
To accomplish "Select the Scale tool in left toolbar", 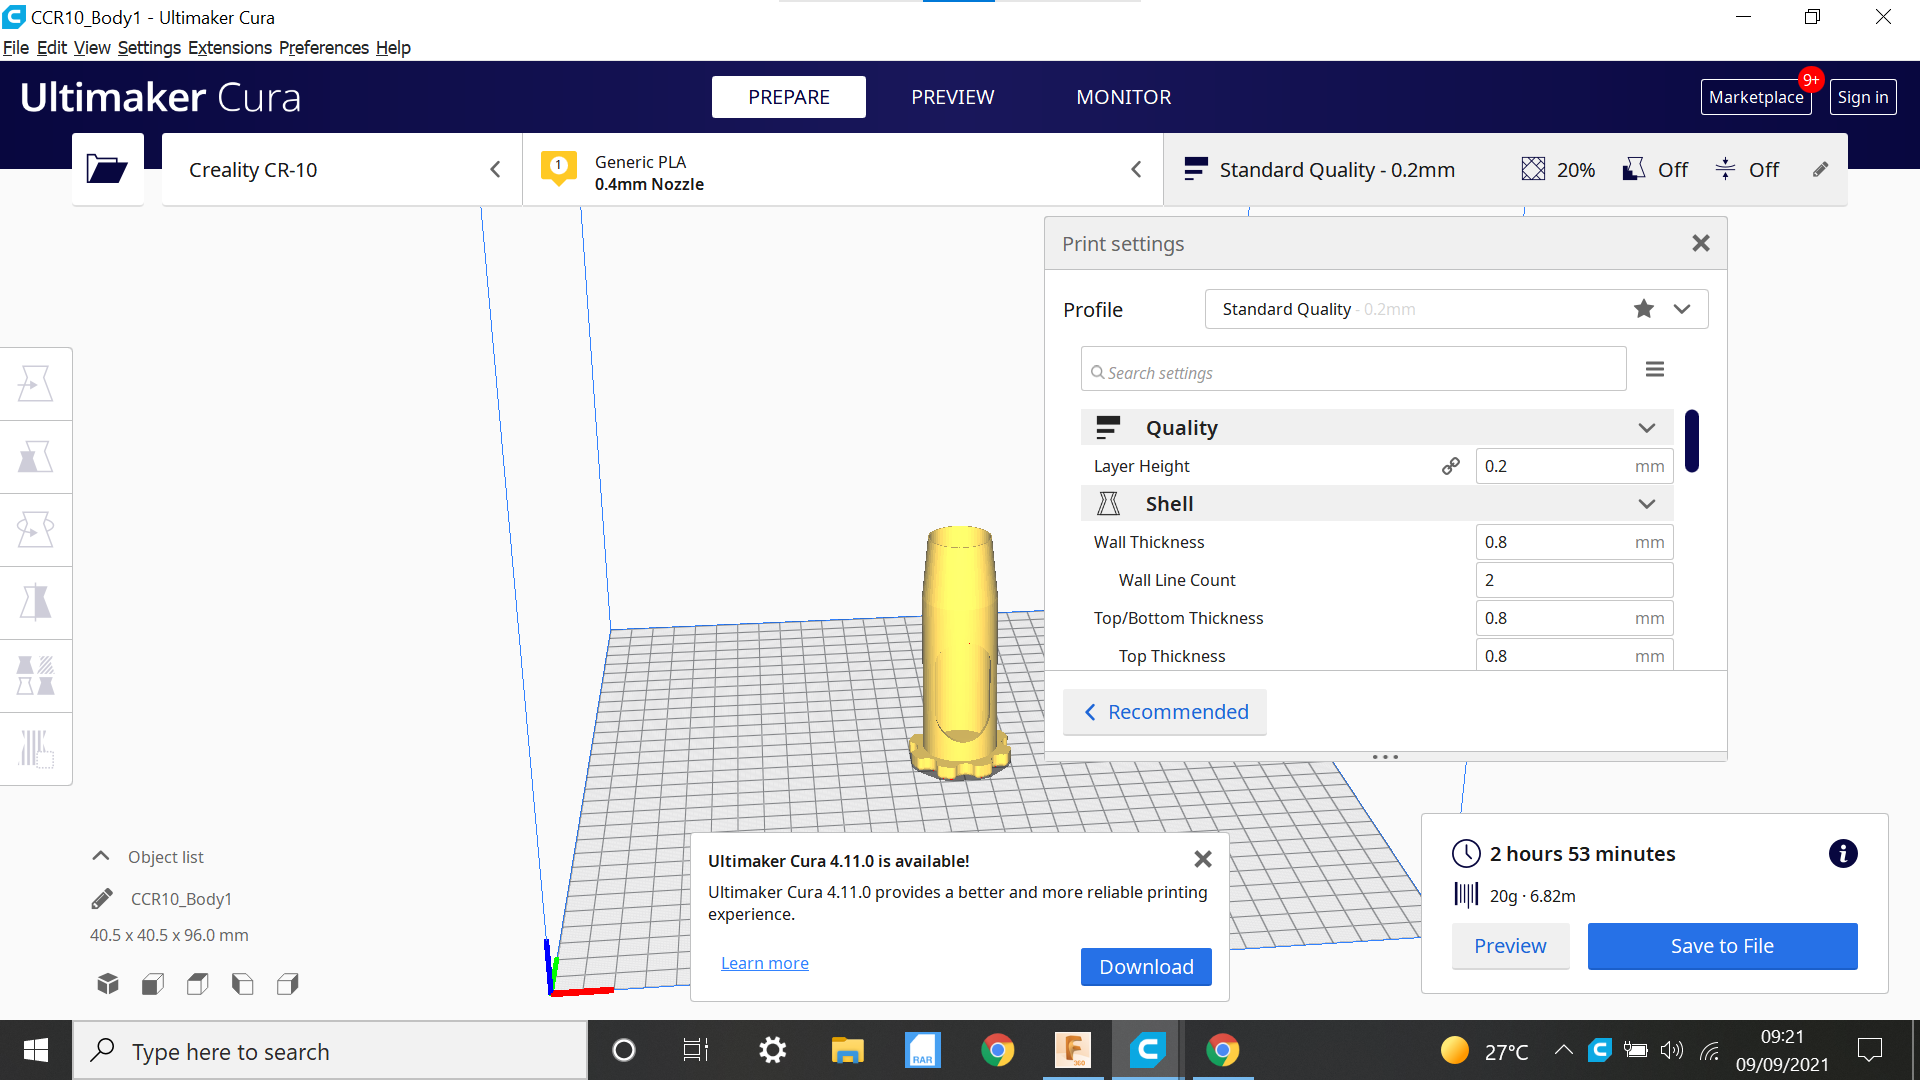I will 36,457.
